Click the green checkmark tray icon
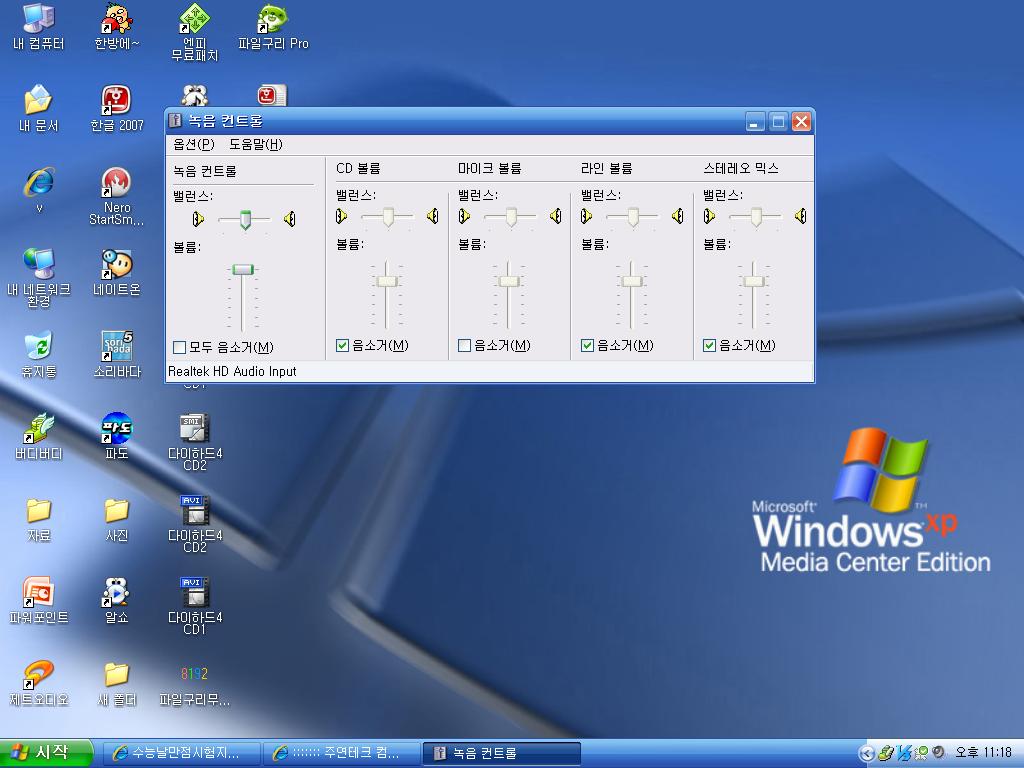This screenshot has width=1024, height=768. [x=921, y=753]
